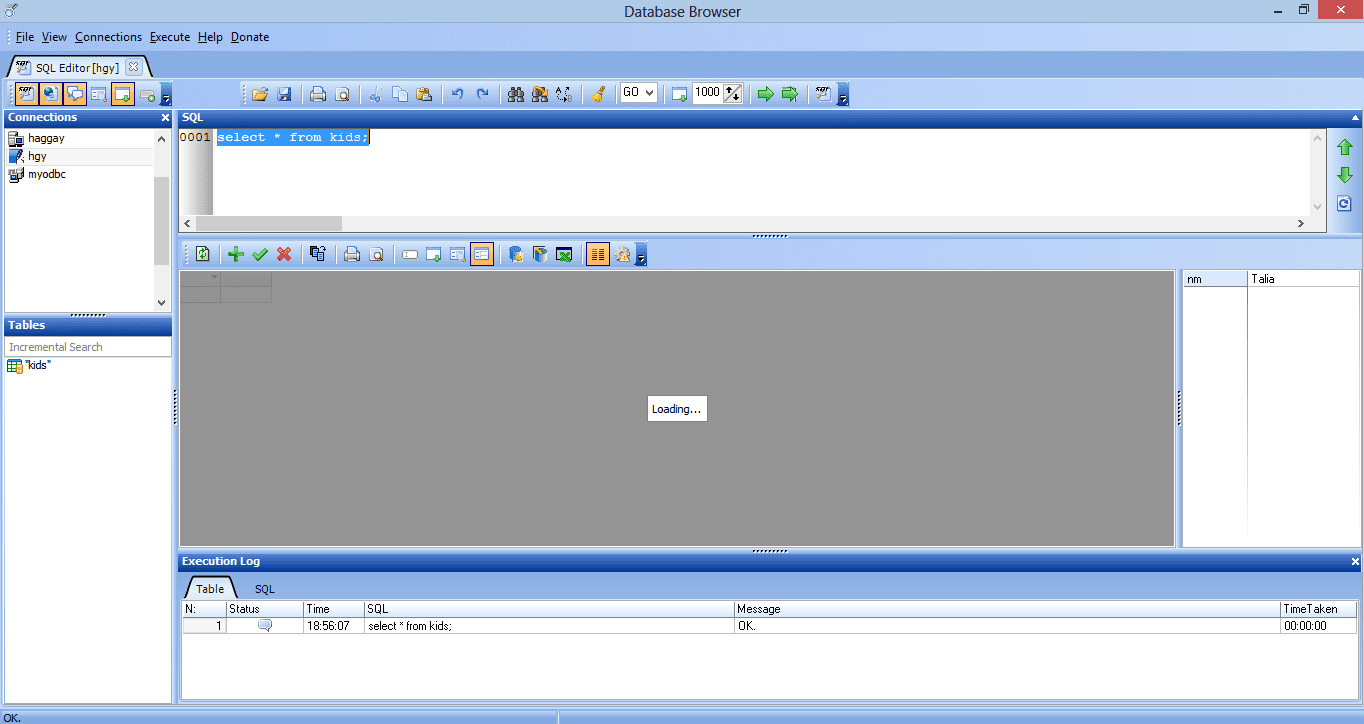The width and height of the screenshot is (1364, 724).
Task: Click the row limit stepper arrows
Action: pos(733,94)
